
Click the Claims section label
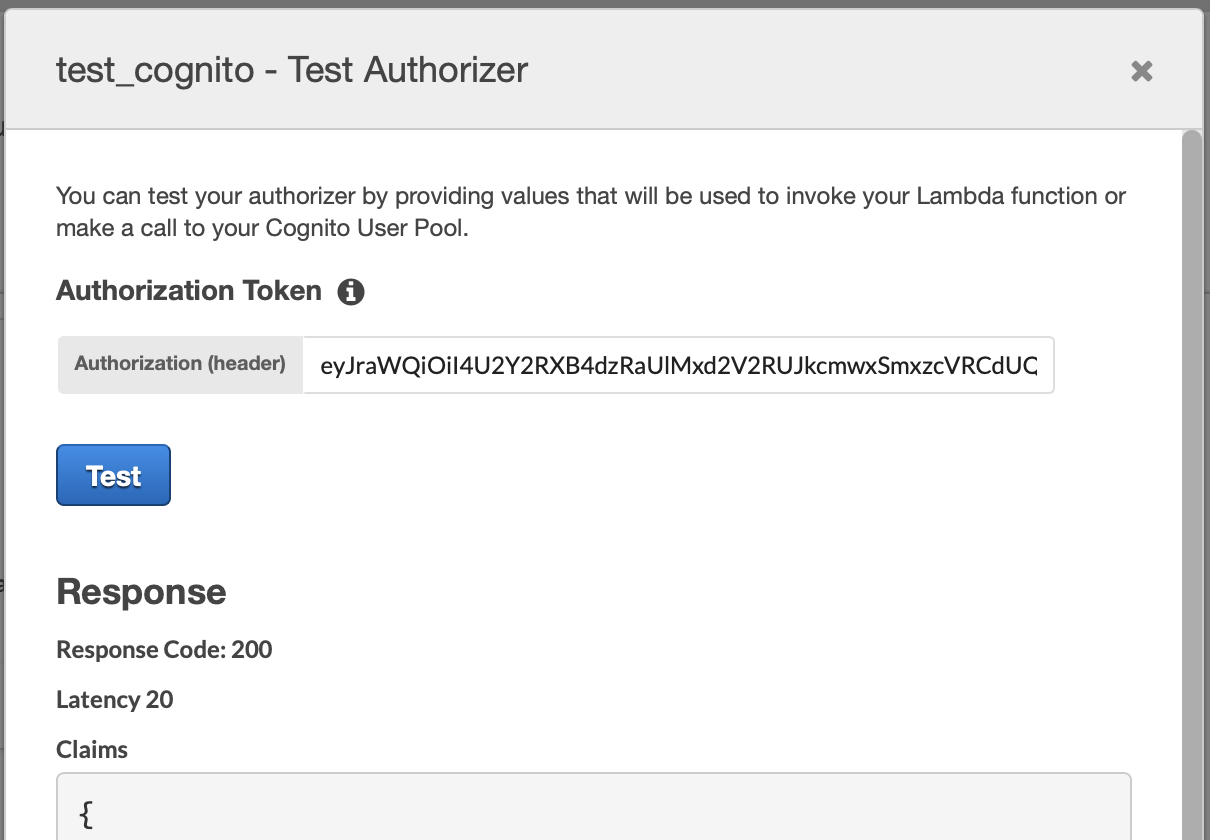tap(92, 749)
